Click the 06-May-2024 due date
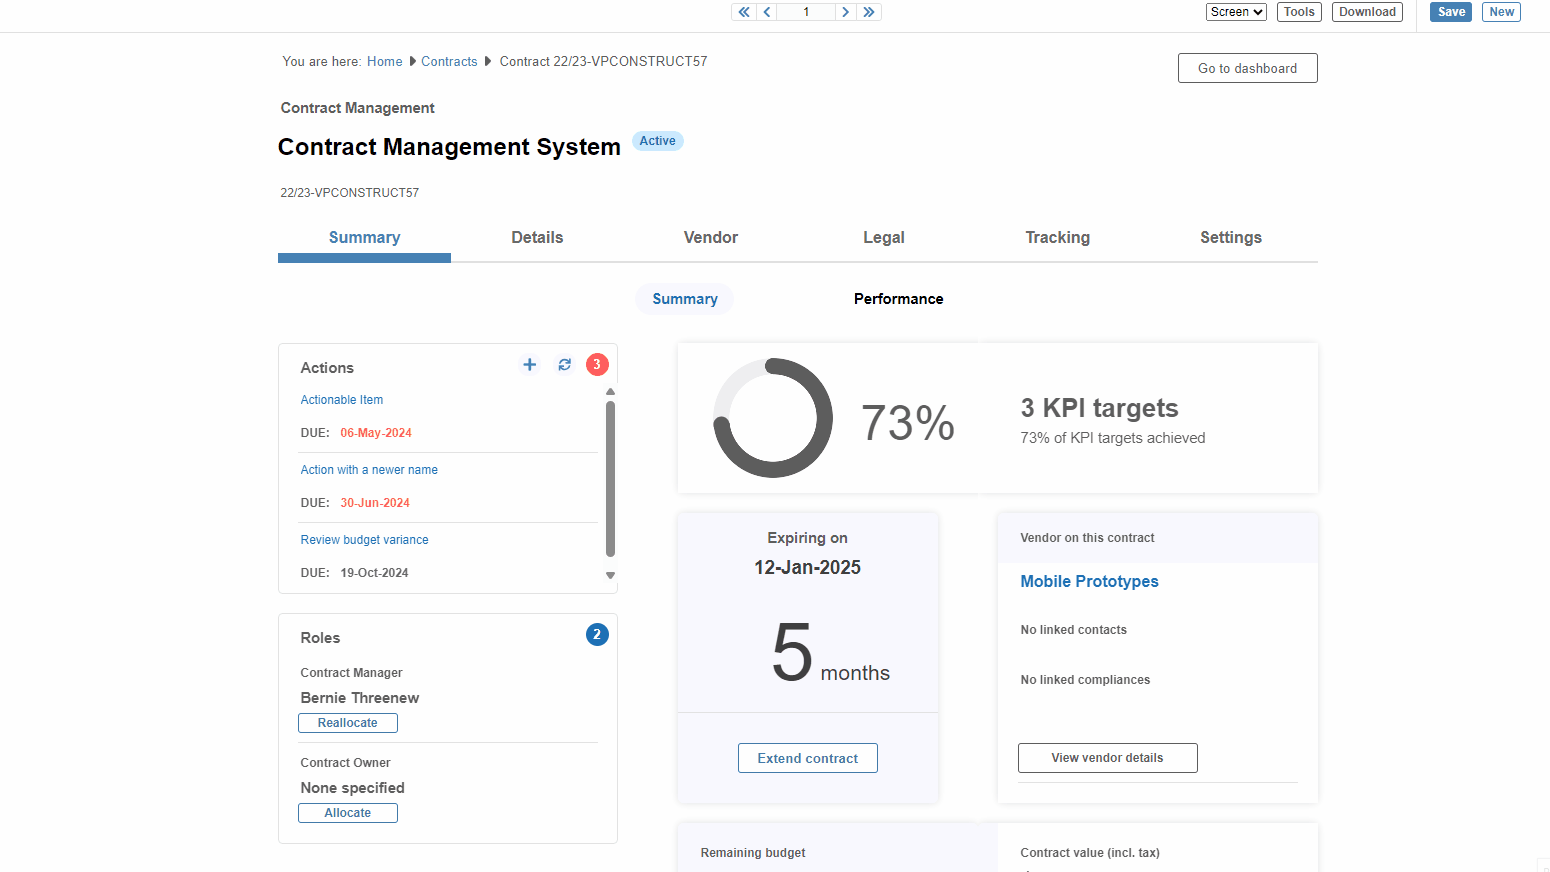Image resolution: width=1550 pixels, height=872 pixels. (x=376, y=433)
